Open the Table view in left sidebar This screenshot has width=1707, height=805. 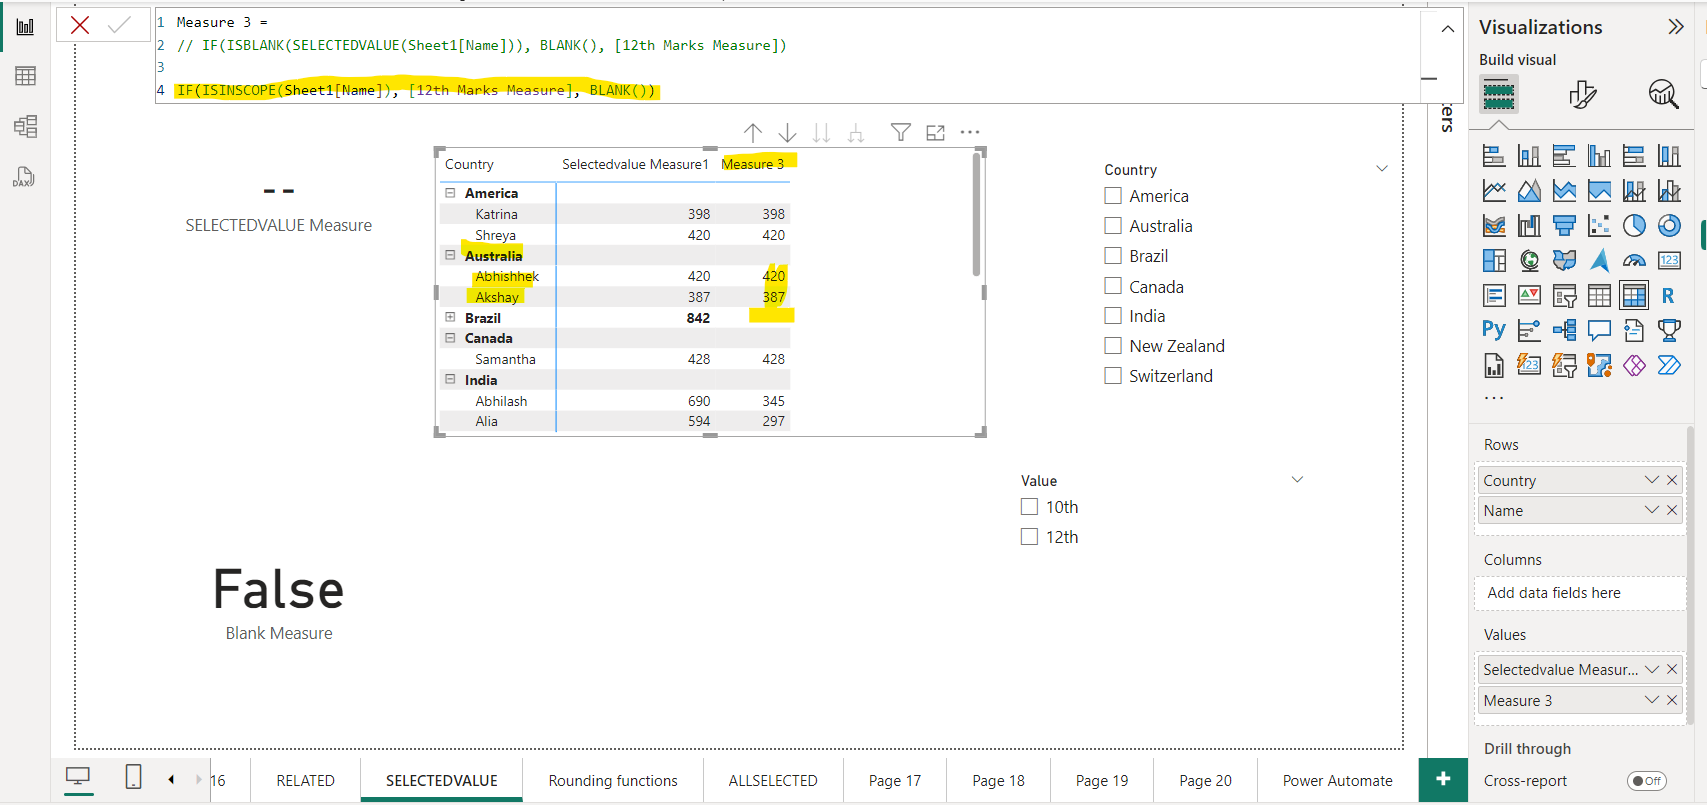pos(25,76)
